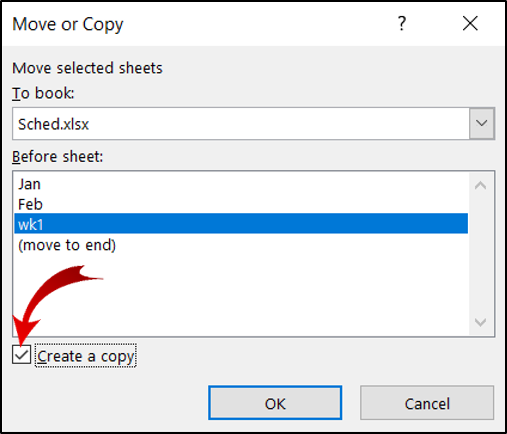The image size is (507, 434).
Task: Click the To book label
Action: click(x=43, y=93)
